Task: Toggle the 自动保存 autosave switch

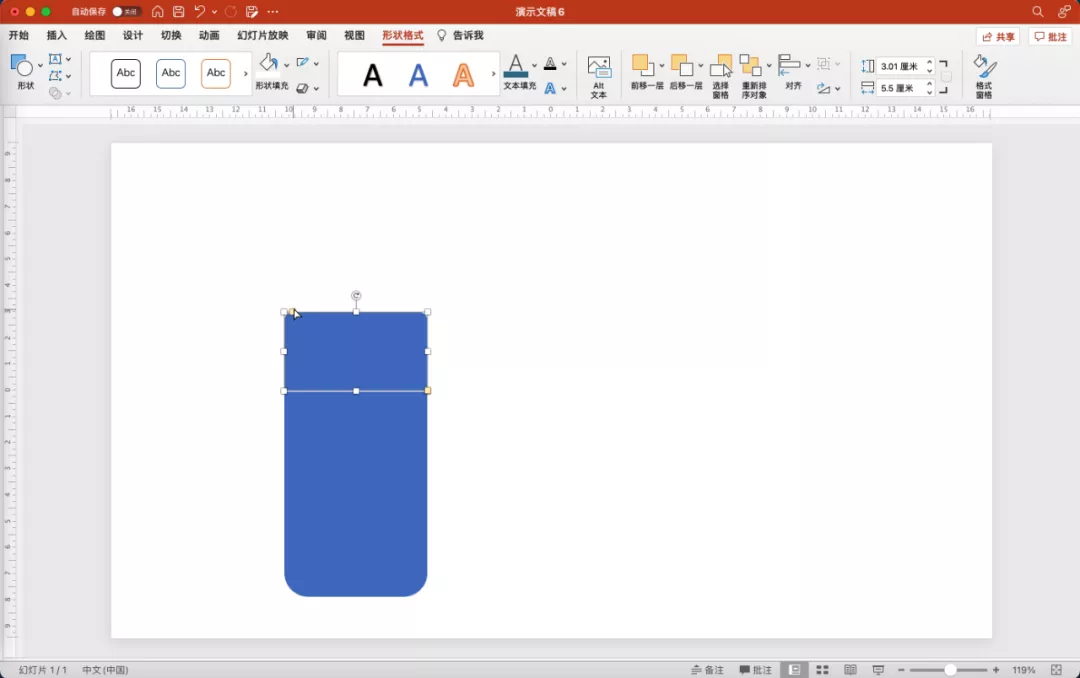Action: coord(126,12)
